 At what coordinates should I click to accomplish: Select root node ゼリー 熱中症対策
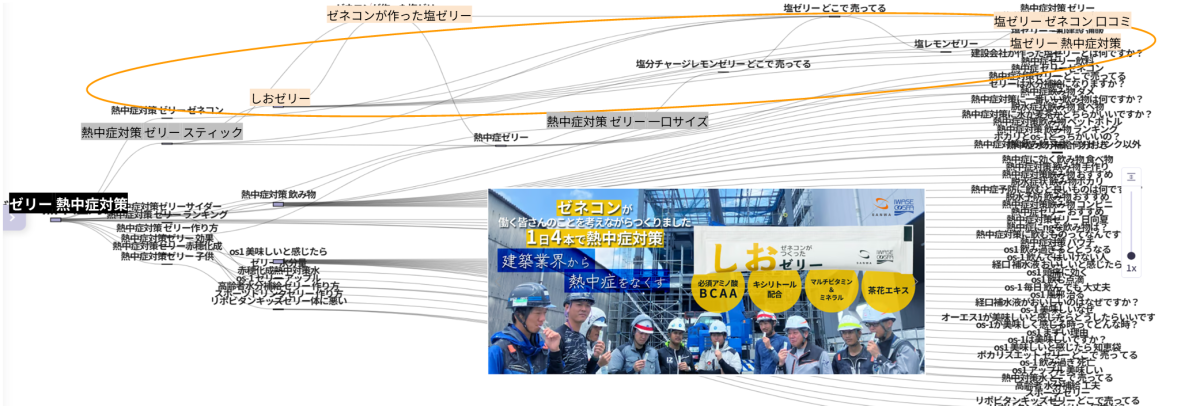69,204
